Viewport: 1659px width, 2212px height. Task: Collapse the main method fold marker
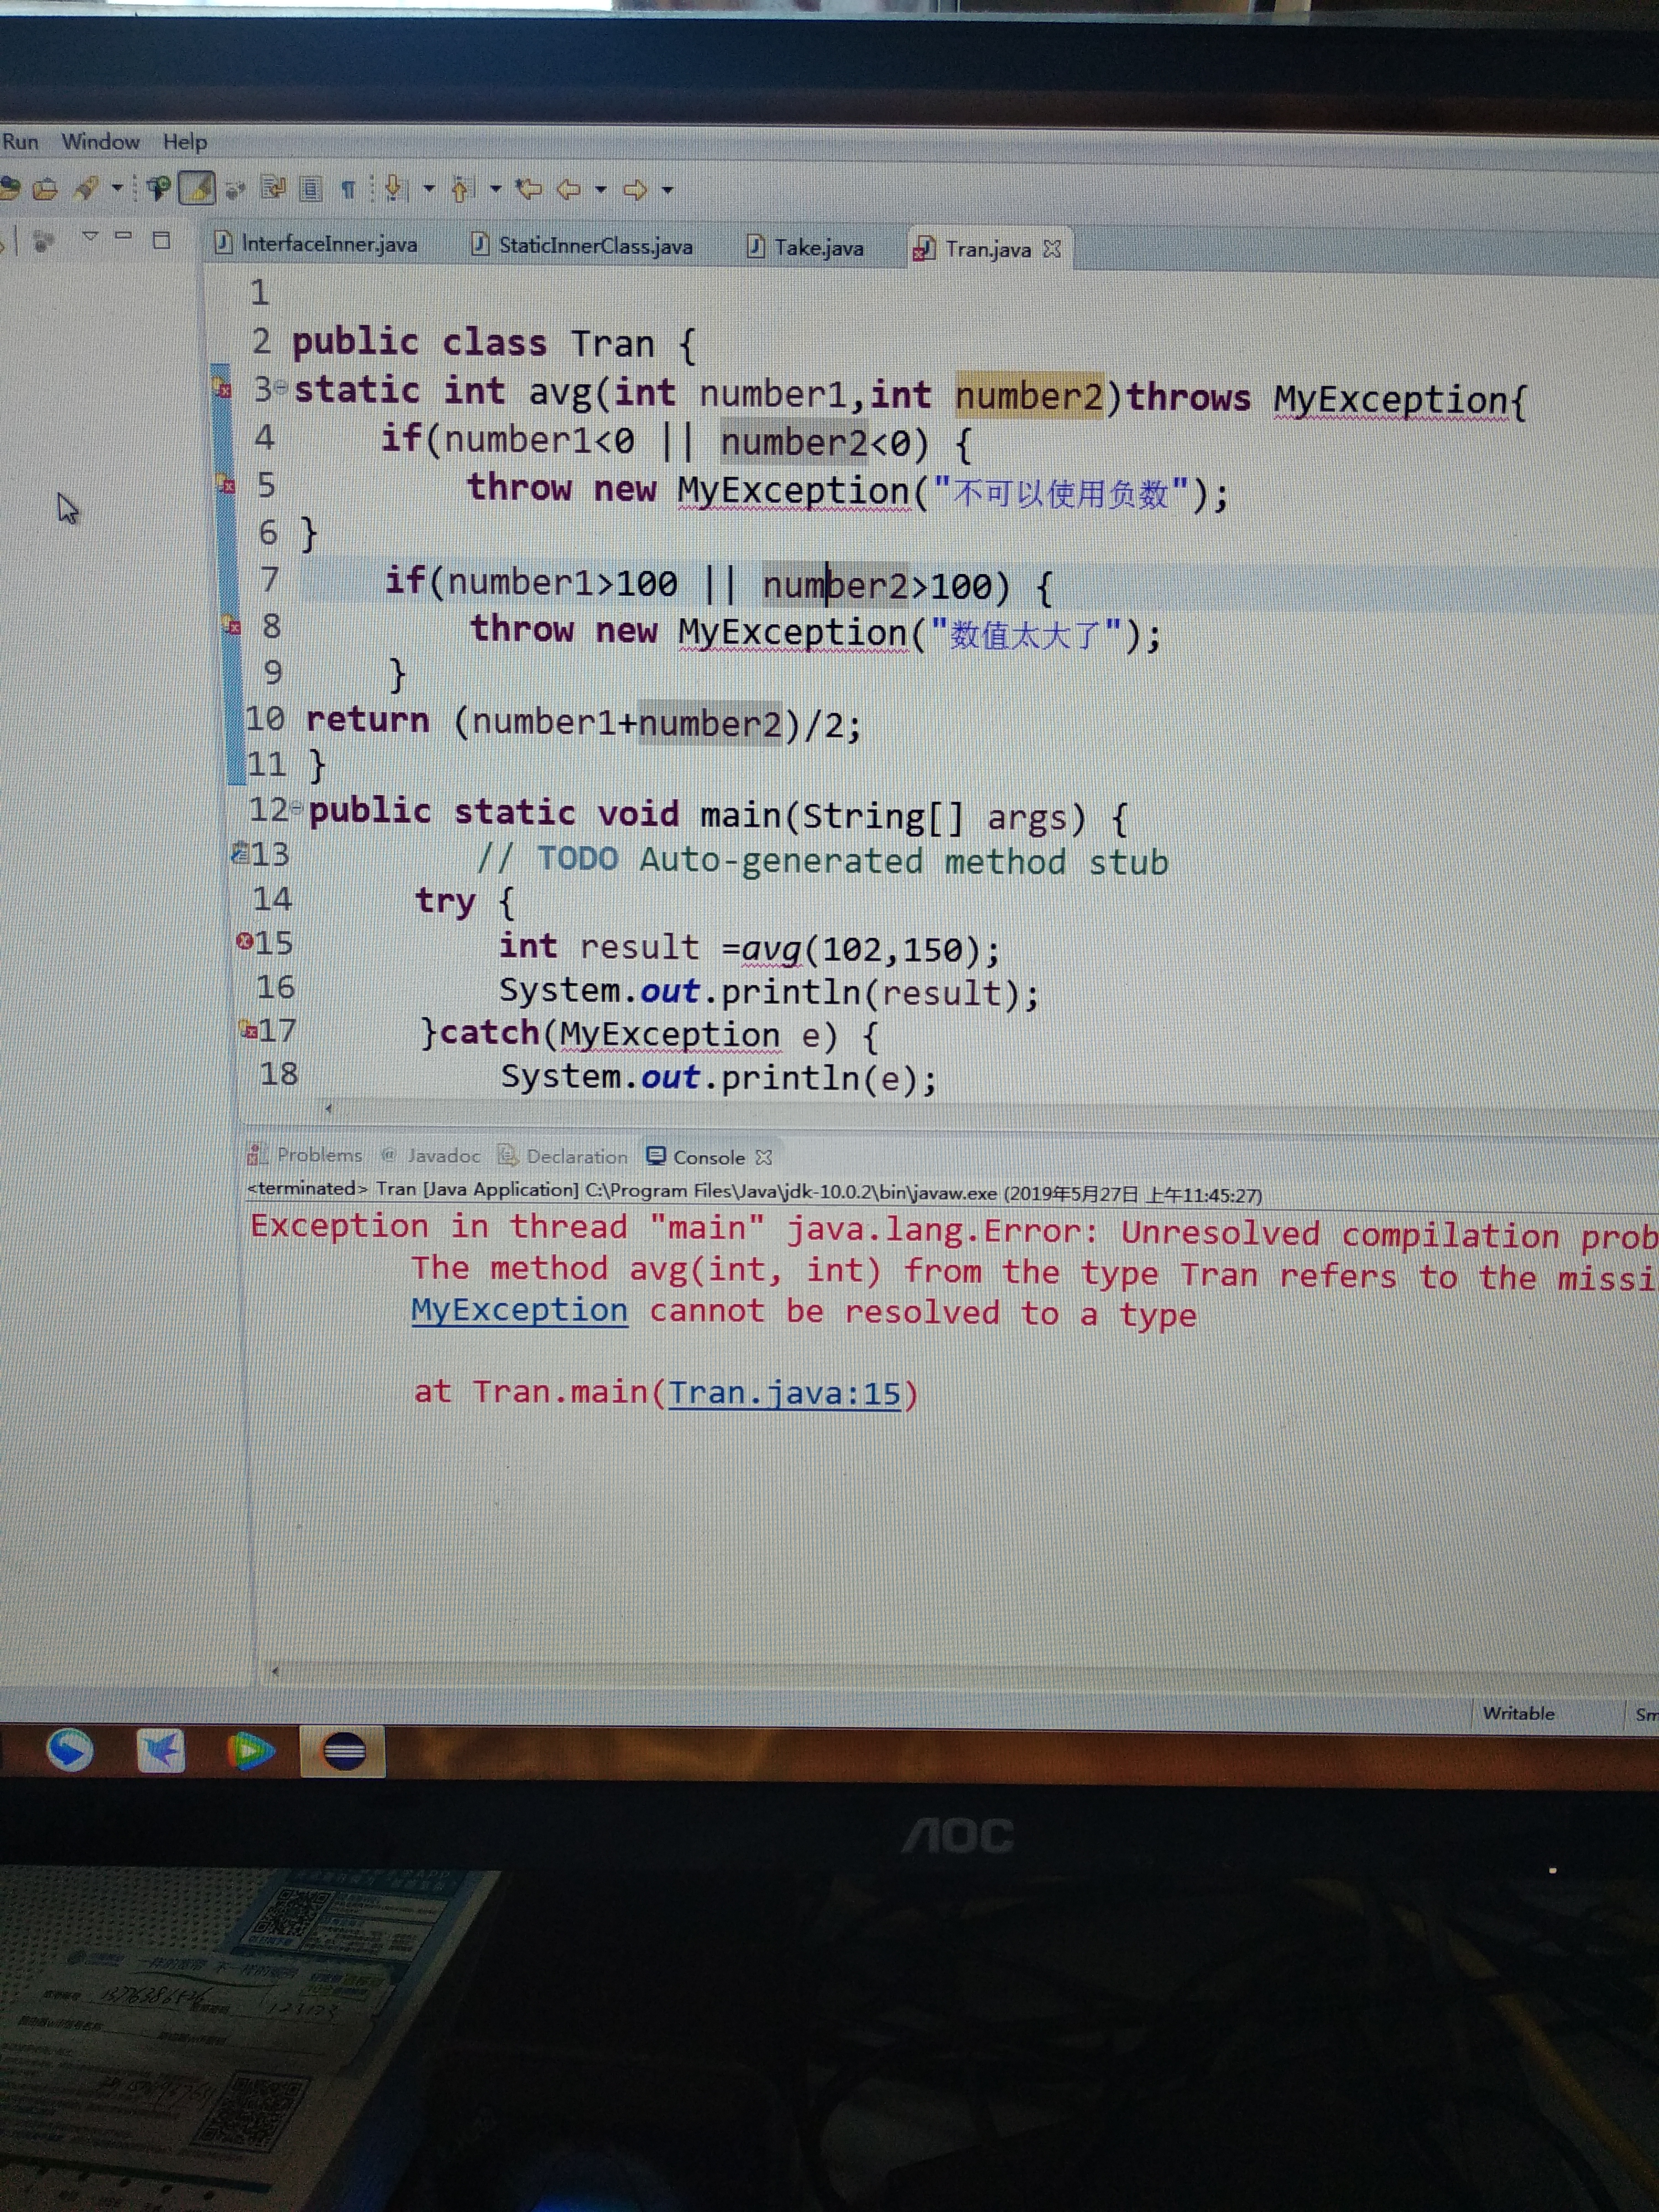point(297,808)
